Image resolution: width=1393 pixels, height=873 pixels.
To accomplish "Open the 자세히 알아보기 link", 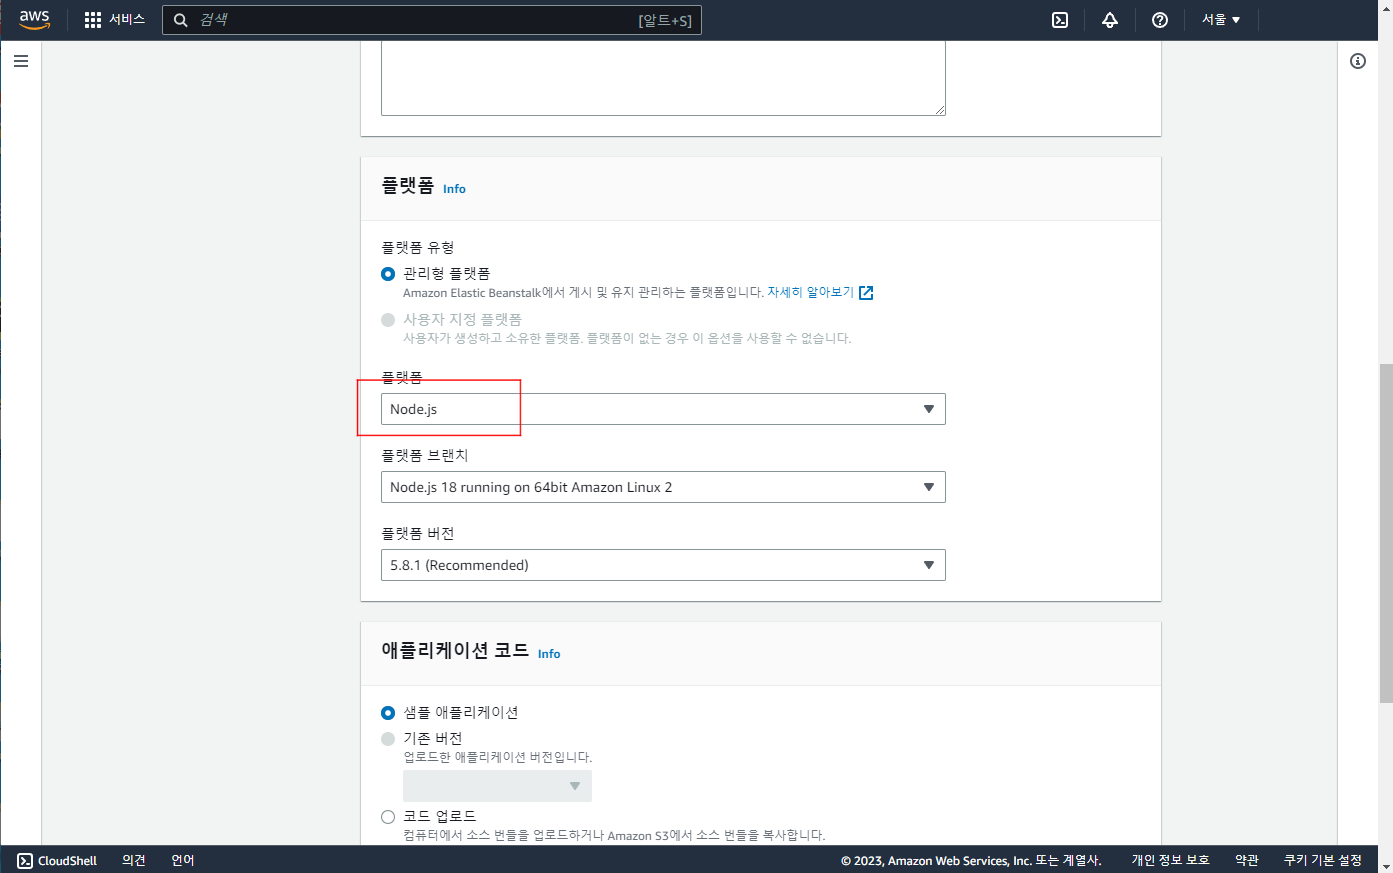I will (x=811, y=292).
